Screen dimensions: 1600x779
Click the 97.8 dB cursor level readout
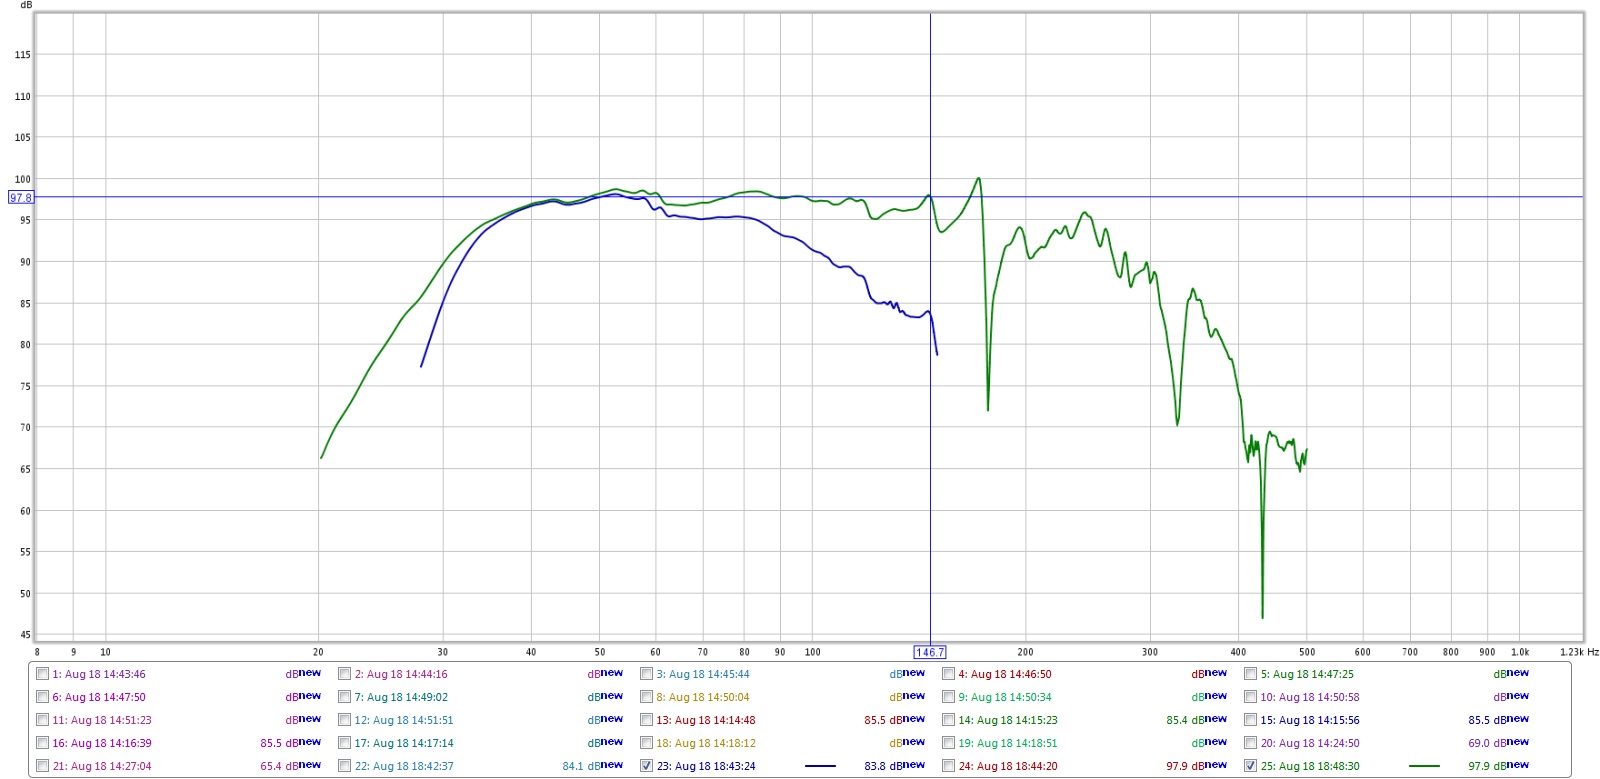pyautogui.click(x=21, y=198)
